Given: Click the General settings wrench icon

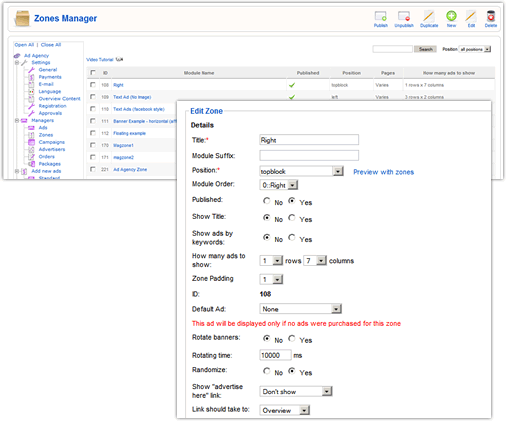Looking at the screenshot, I should click(x=31, y=70).
